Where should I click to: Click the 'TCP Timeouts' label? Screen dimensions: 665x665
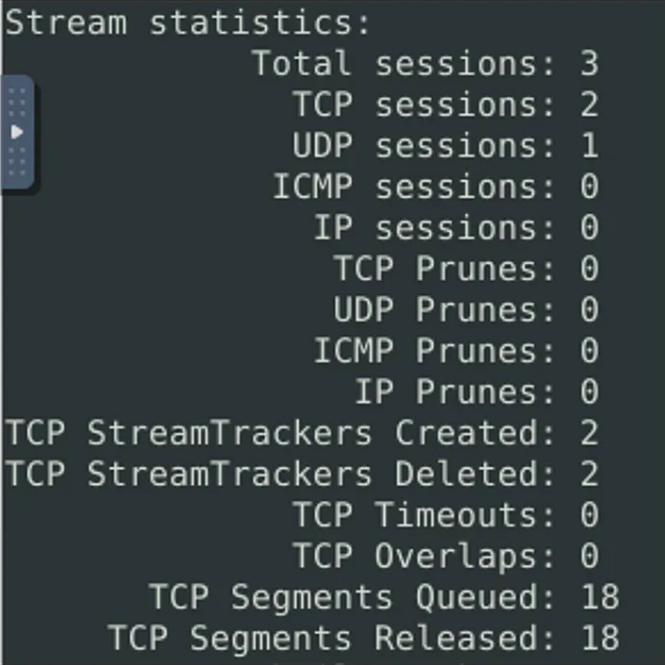423,515
